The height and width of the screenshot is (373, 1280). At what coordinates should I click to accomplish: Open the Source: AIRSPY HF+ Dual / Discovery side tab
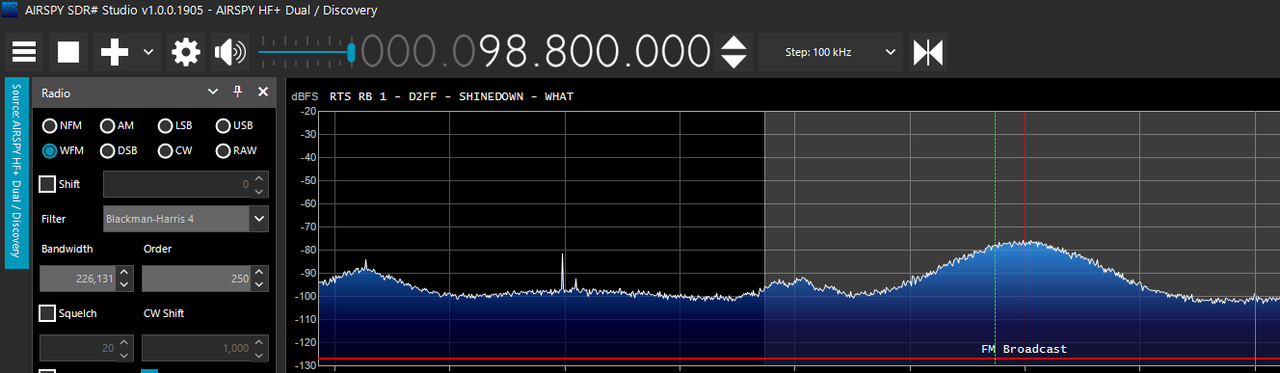point(16,172)
